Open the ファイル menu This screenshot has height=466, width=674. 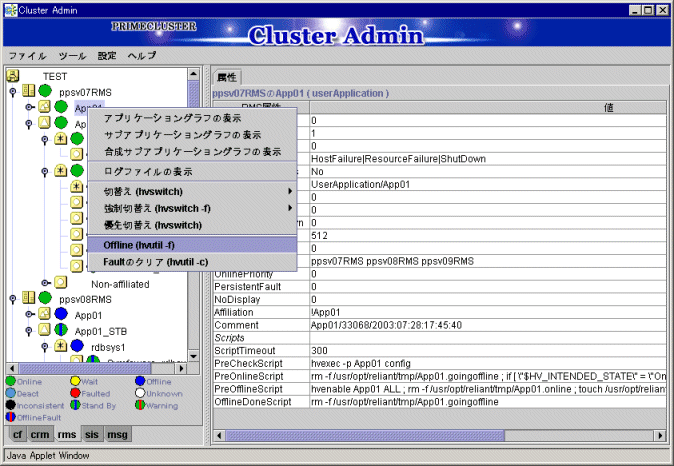point(28,56)
